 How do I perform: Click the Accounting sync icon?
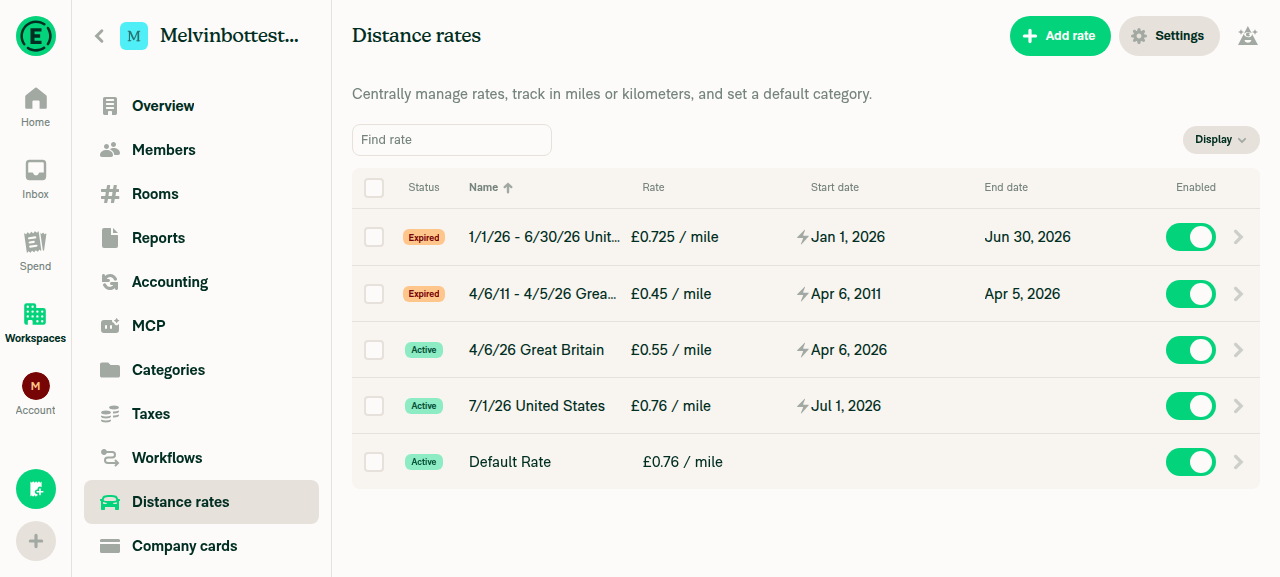pos(110,282)
